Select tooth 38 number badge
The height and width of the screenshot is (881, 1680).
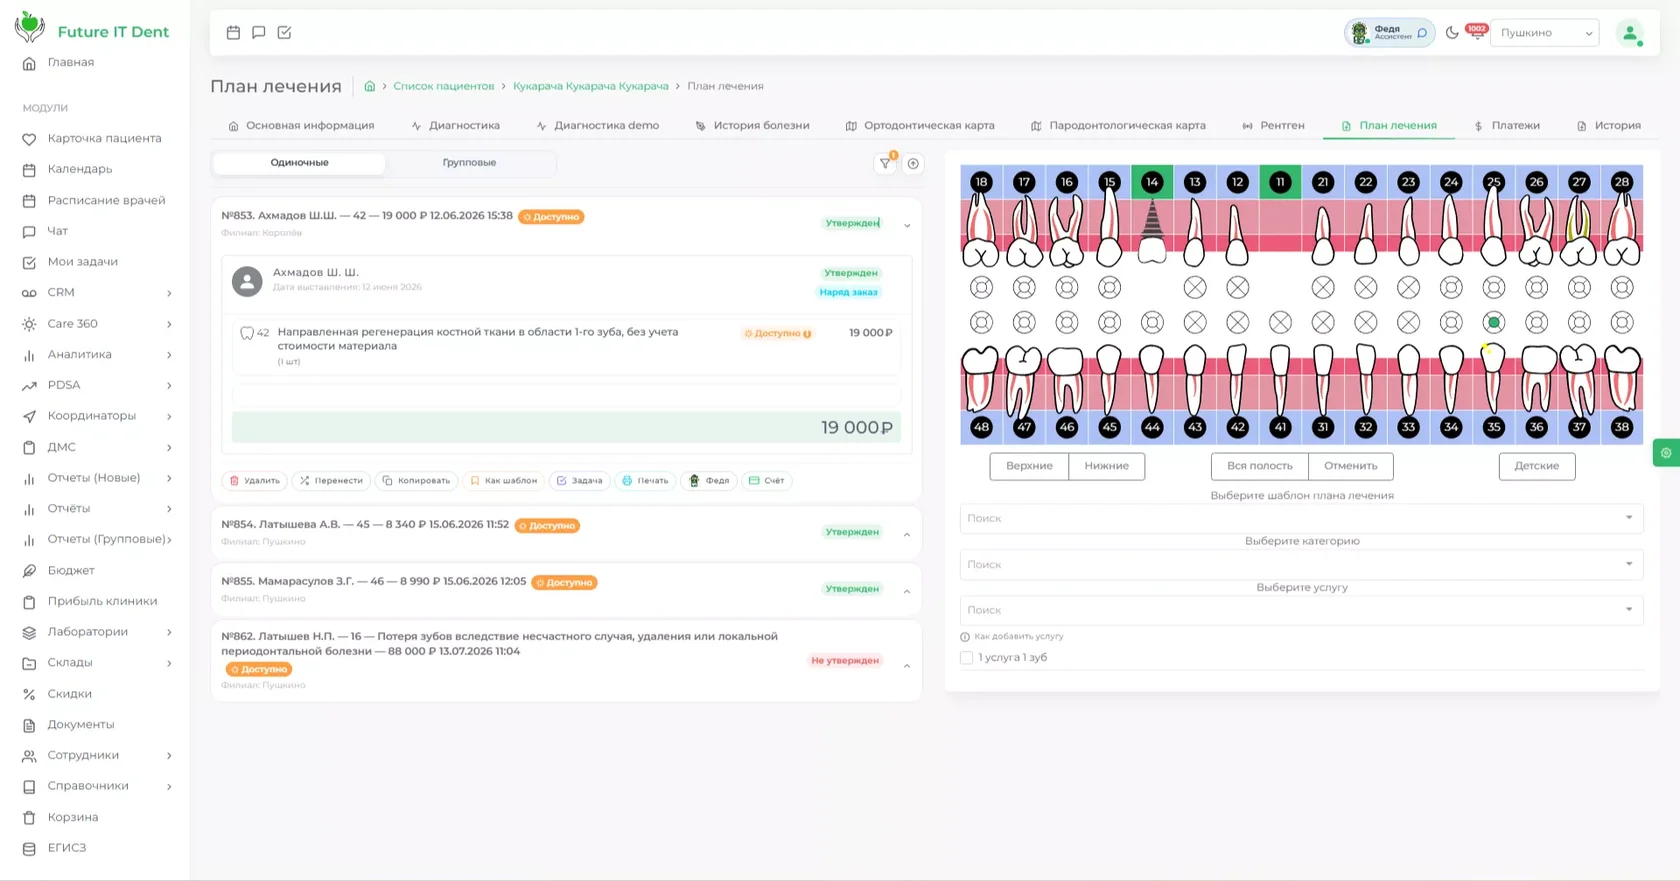click(1622, 427)
